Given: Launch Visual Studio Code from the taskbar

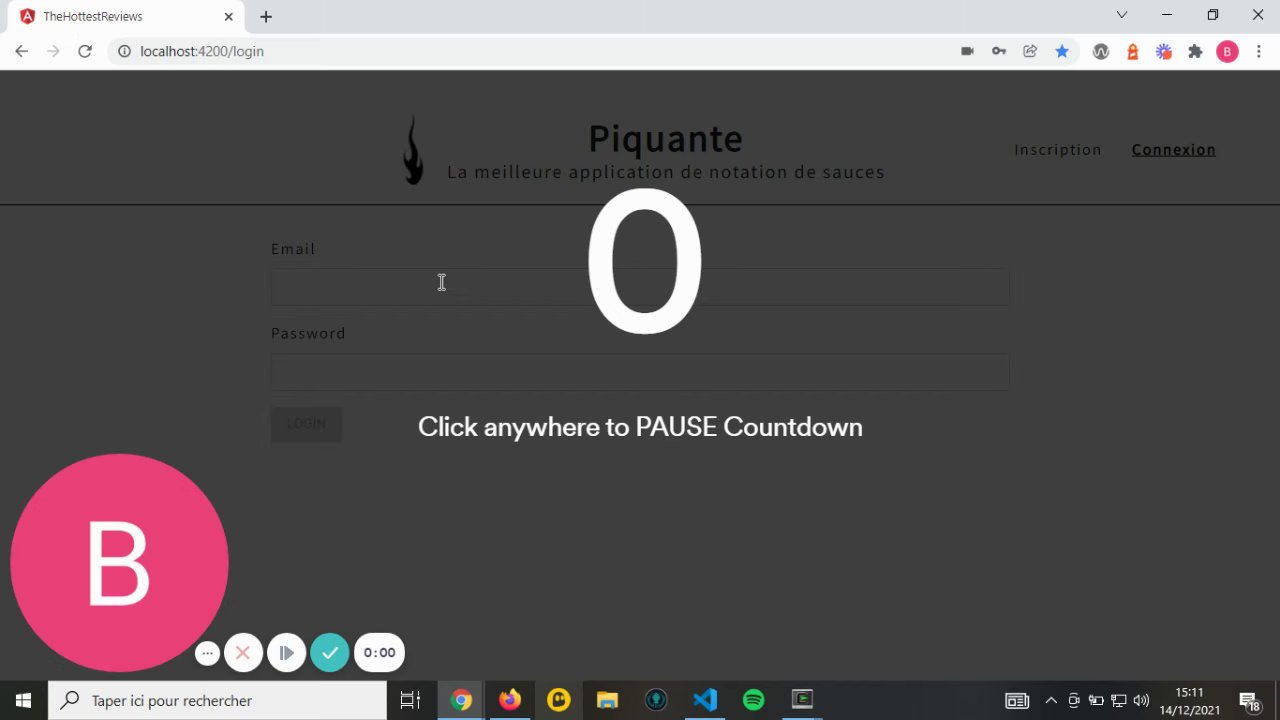Looking at the screenshot, I should pos(705,700).
